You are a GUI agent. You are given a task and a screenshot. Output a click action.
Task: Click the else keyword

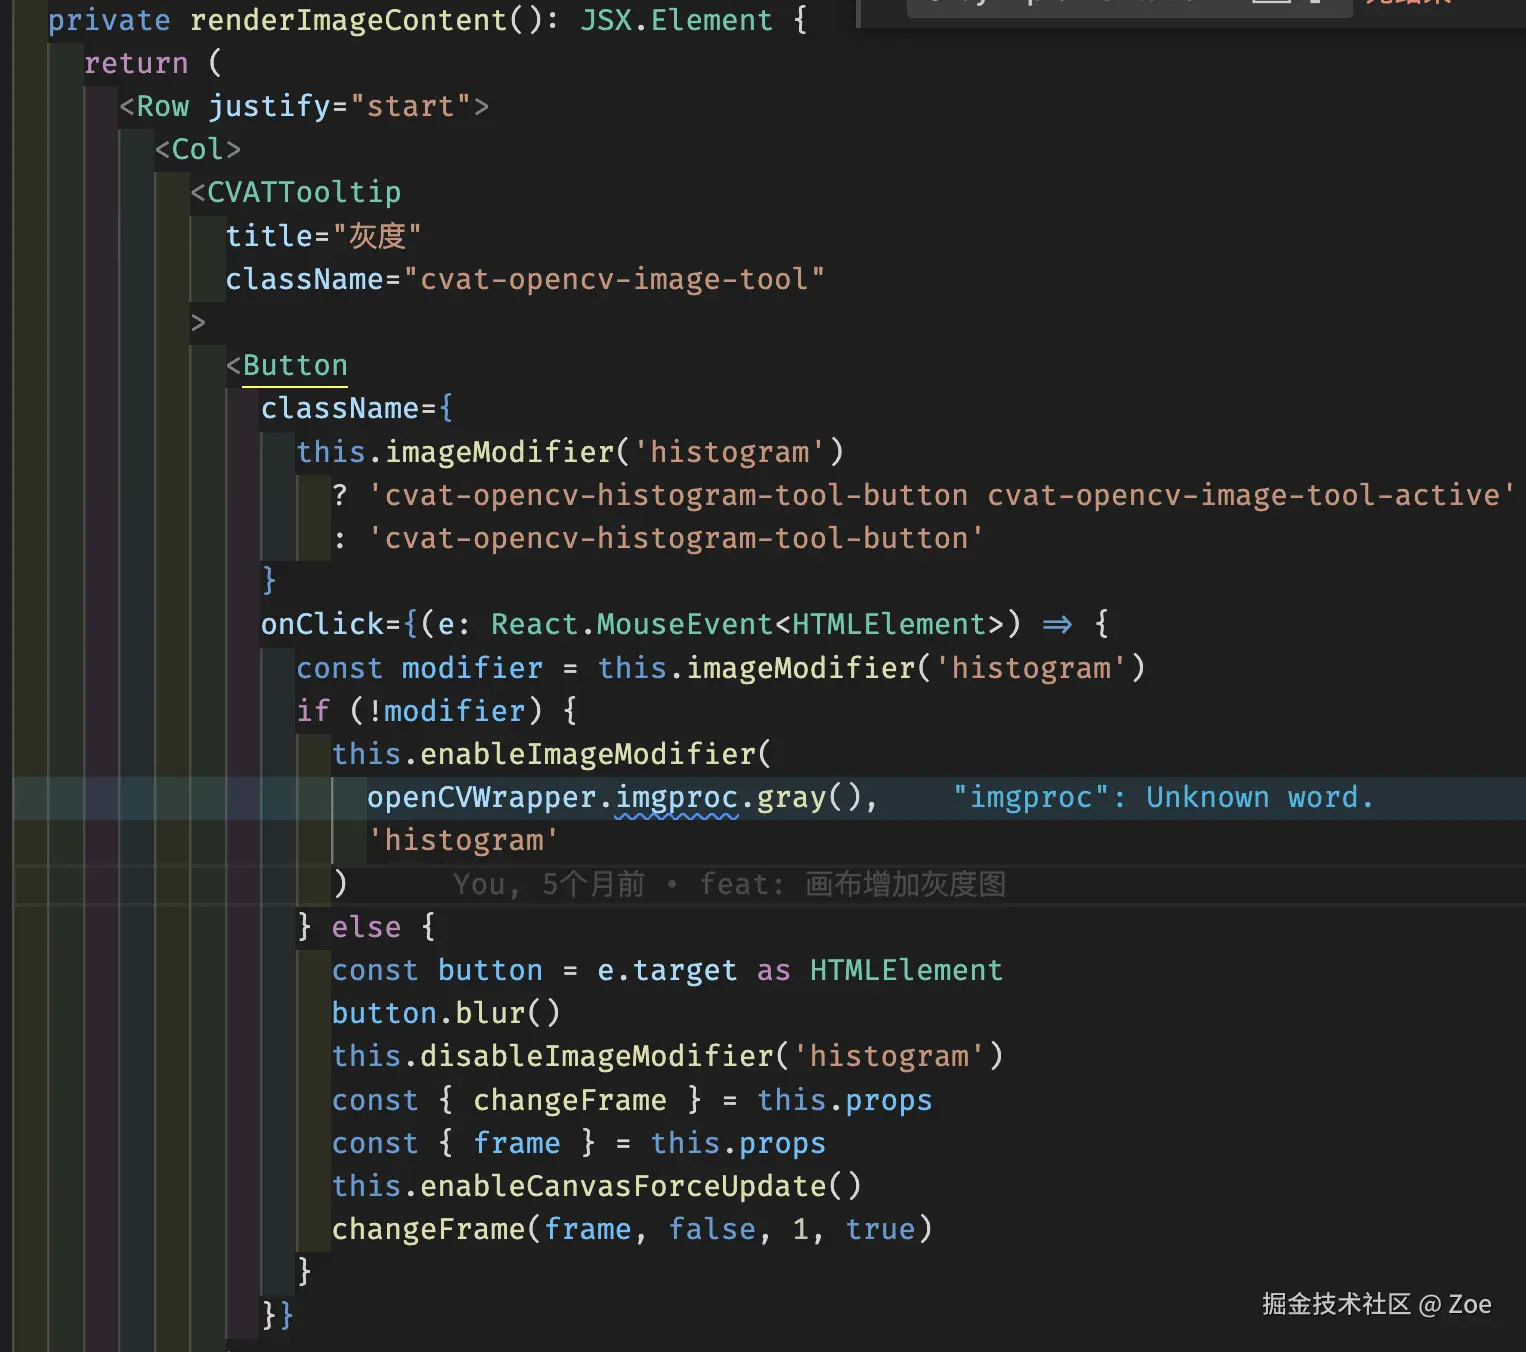(366, 927)
